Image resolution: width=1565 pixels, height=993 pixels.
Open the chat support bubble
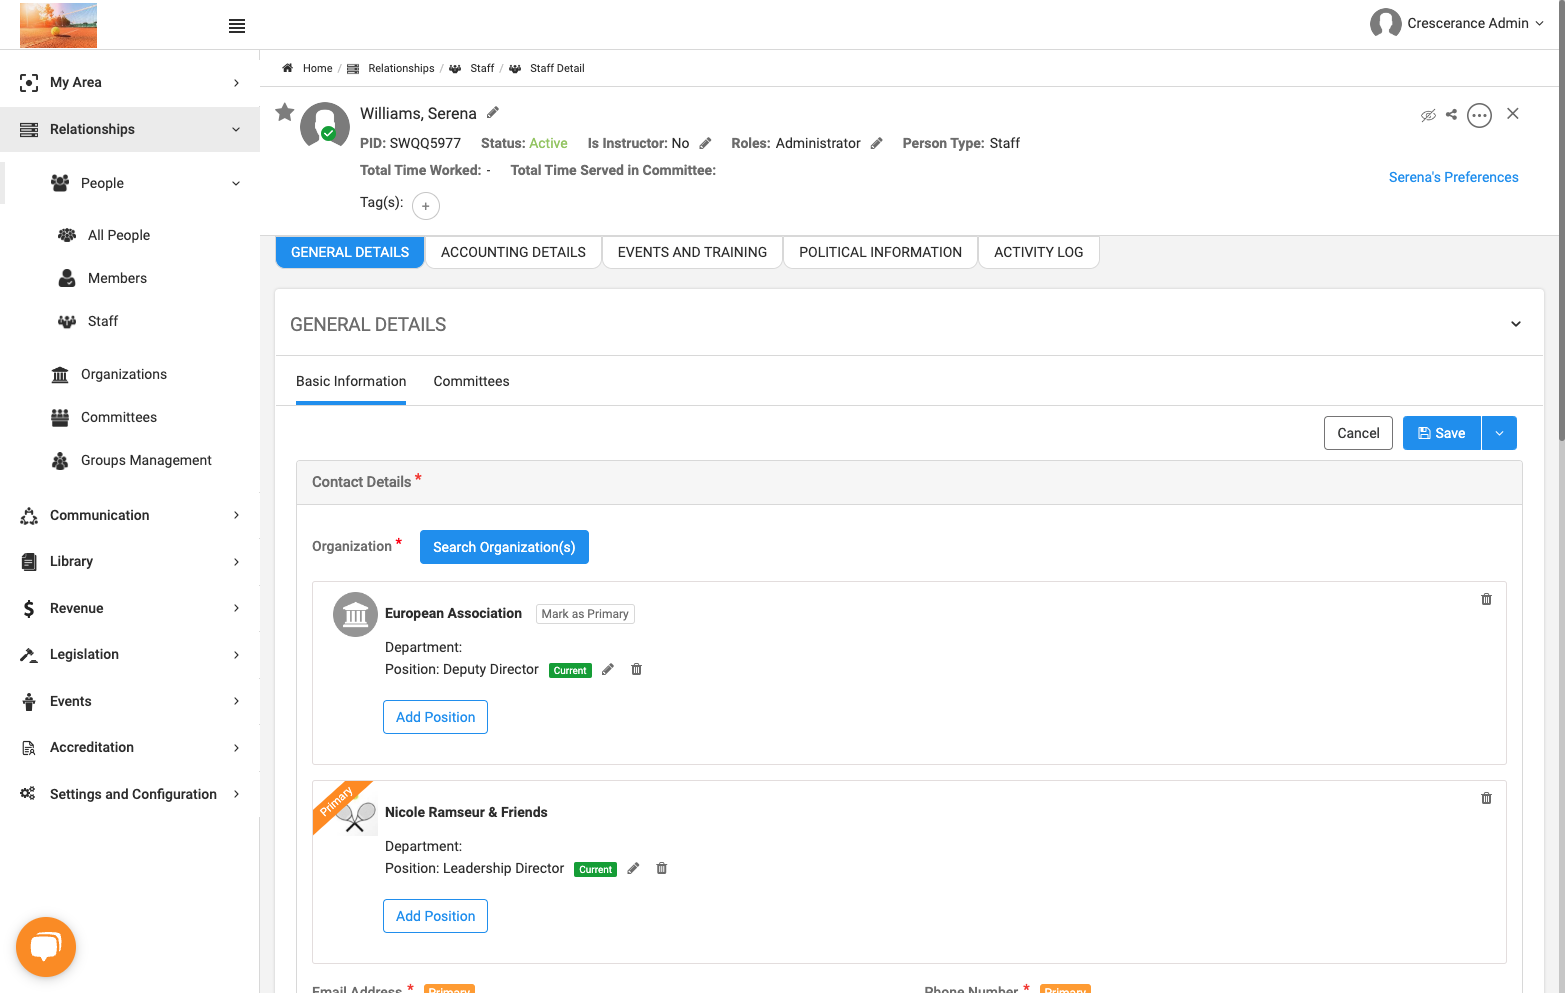tap(46, 946)
